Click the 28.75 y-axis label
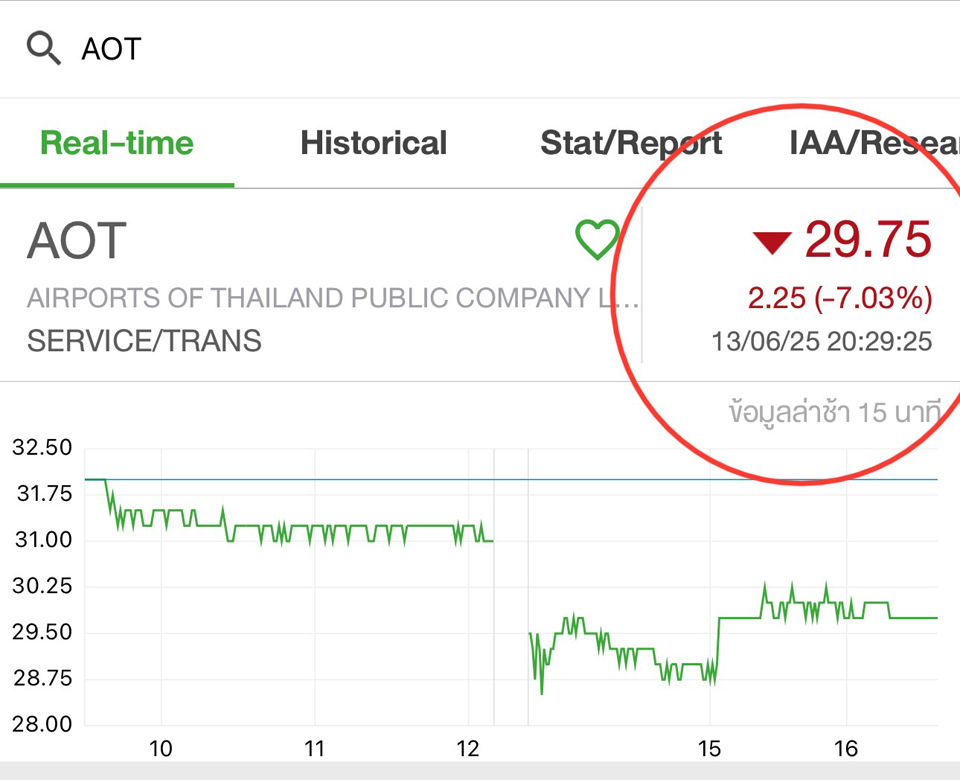This screenshot has width=960, height=780. [x=43, y=678]
